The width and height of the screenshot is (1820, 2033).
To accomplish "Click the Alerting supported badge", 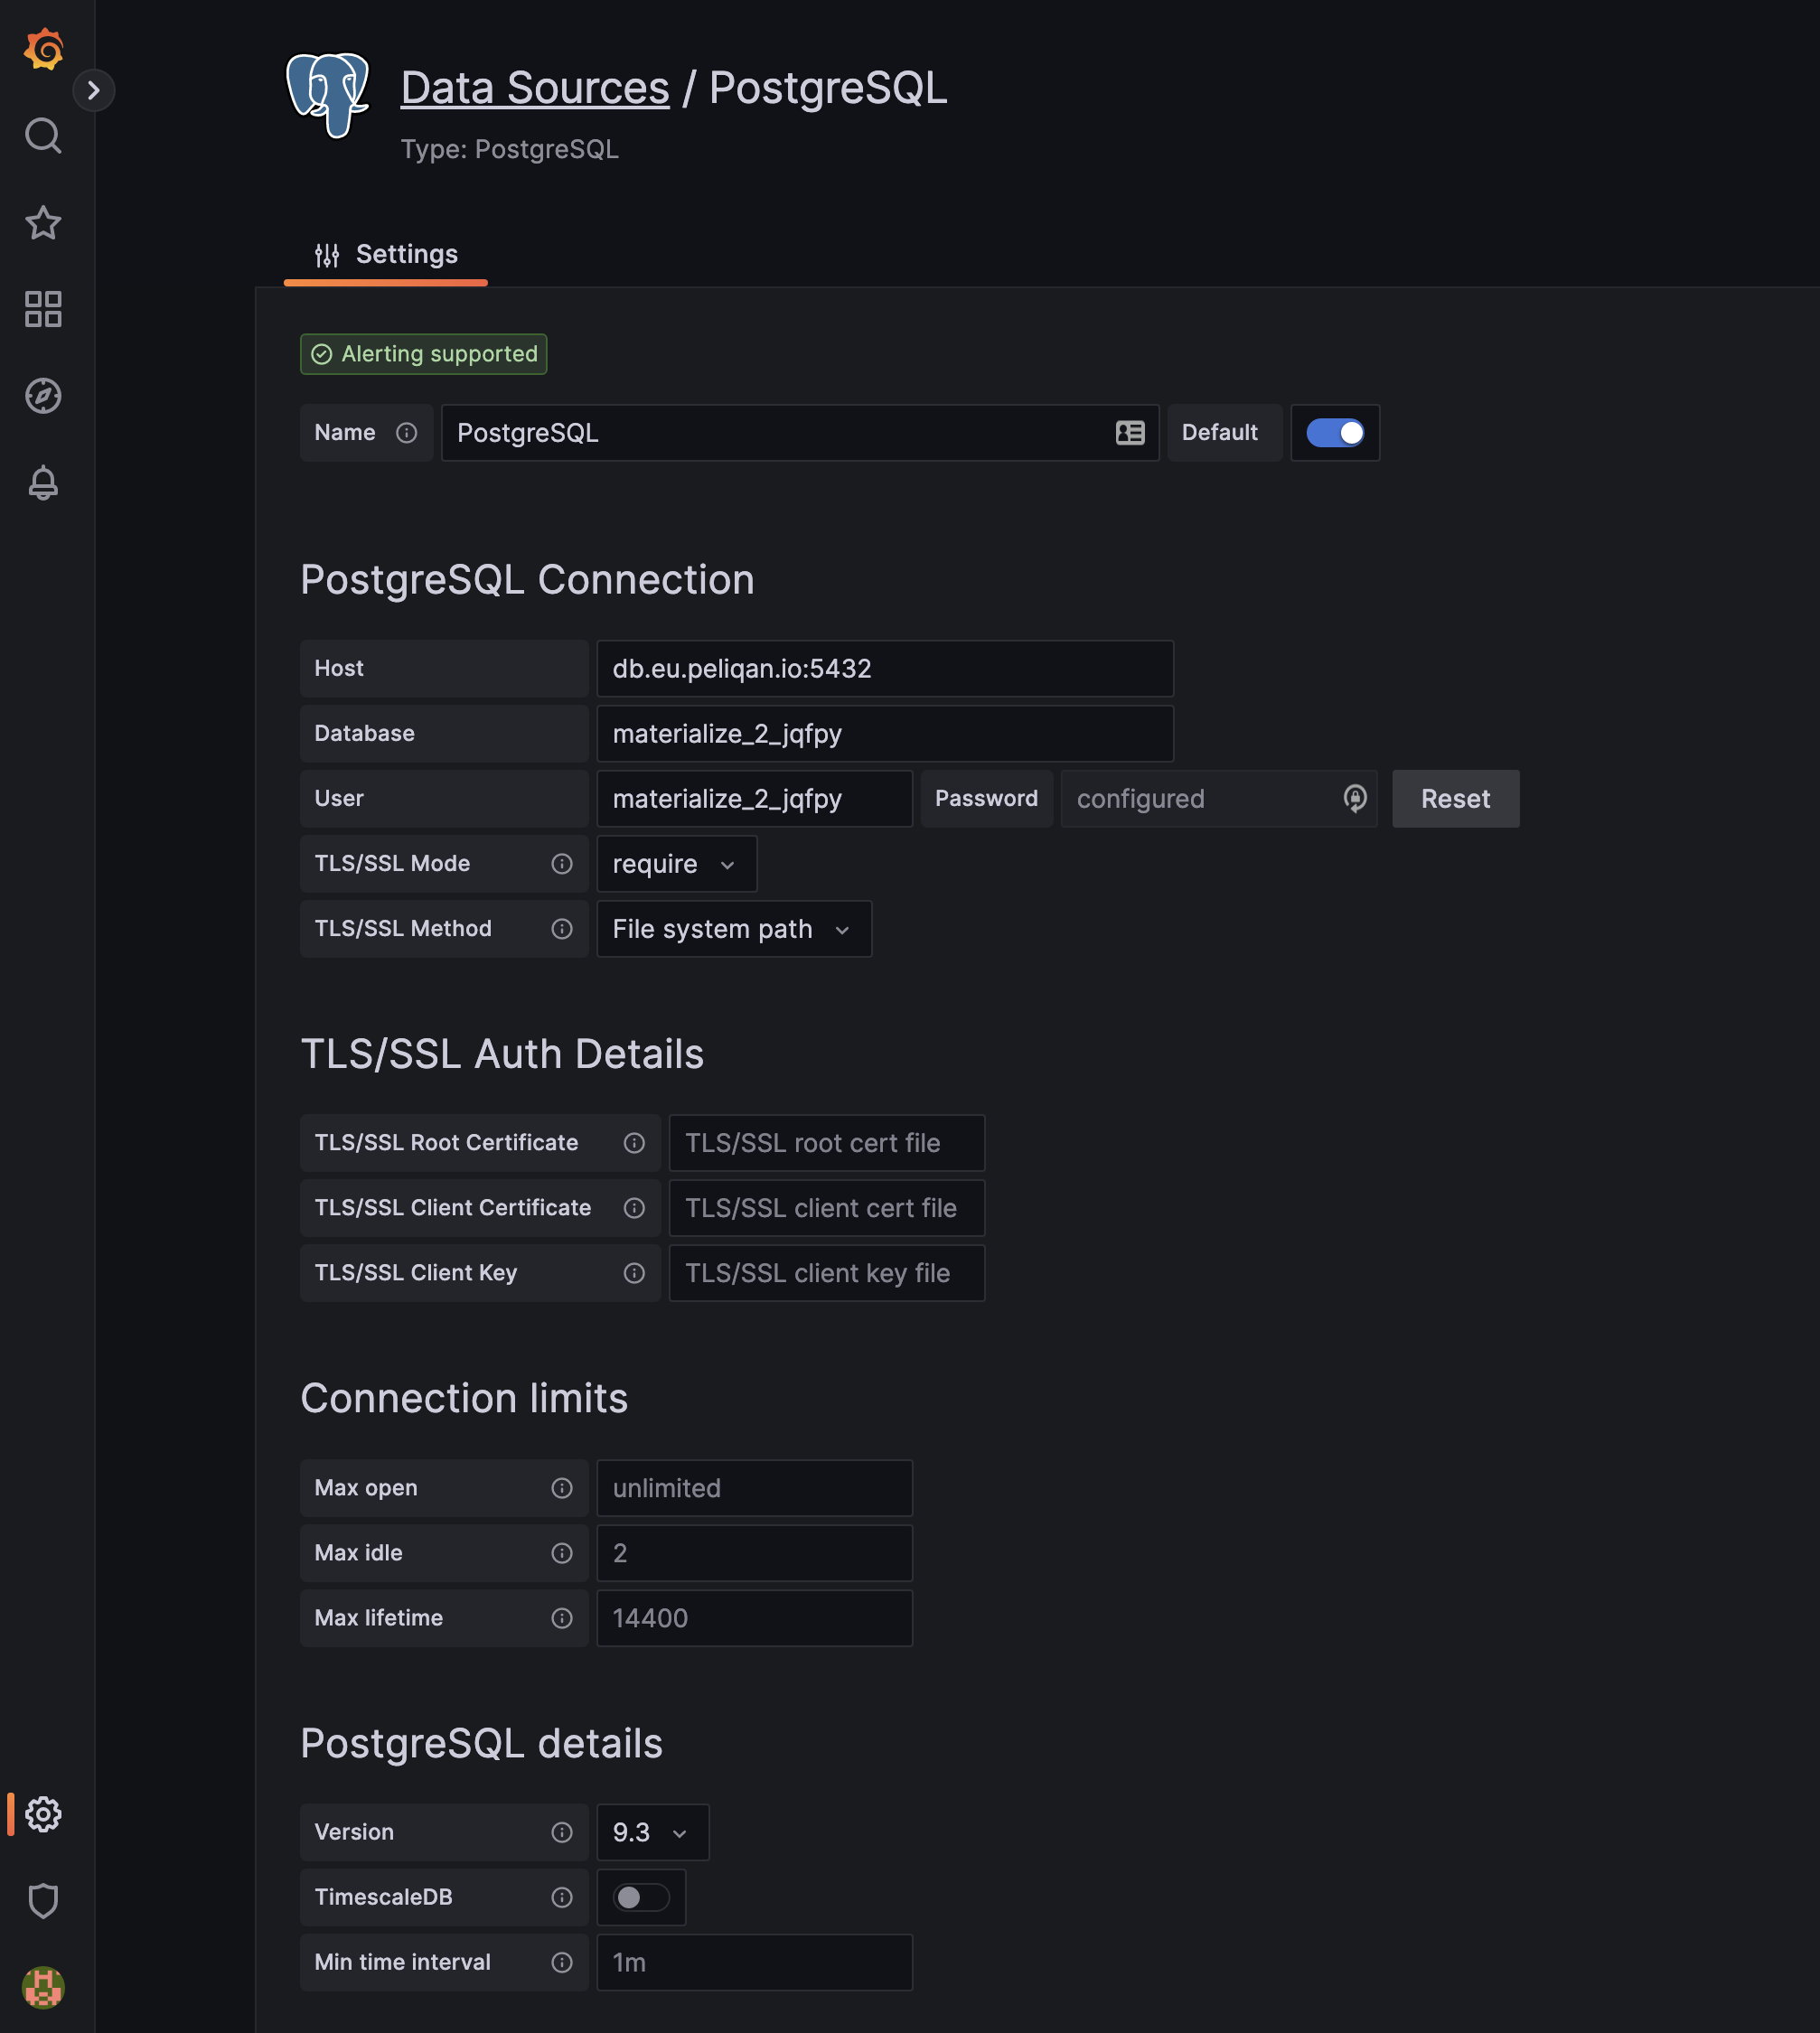I will point(424,354).
